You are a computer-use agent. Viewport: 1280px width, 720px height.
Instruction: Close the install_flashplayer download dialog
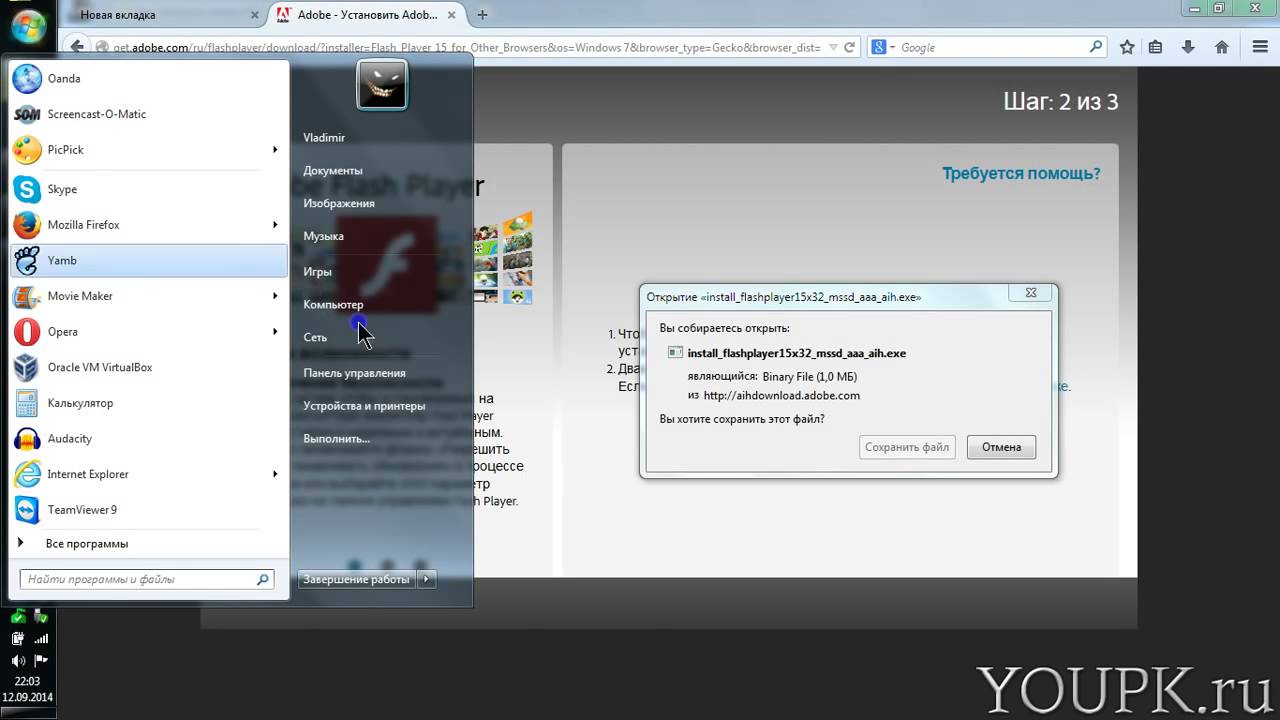point(1031,293)
